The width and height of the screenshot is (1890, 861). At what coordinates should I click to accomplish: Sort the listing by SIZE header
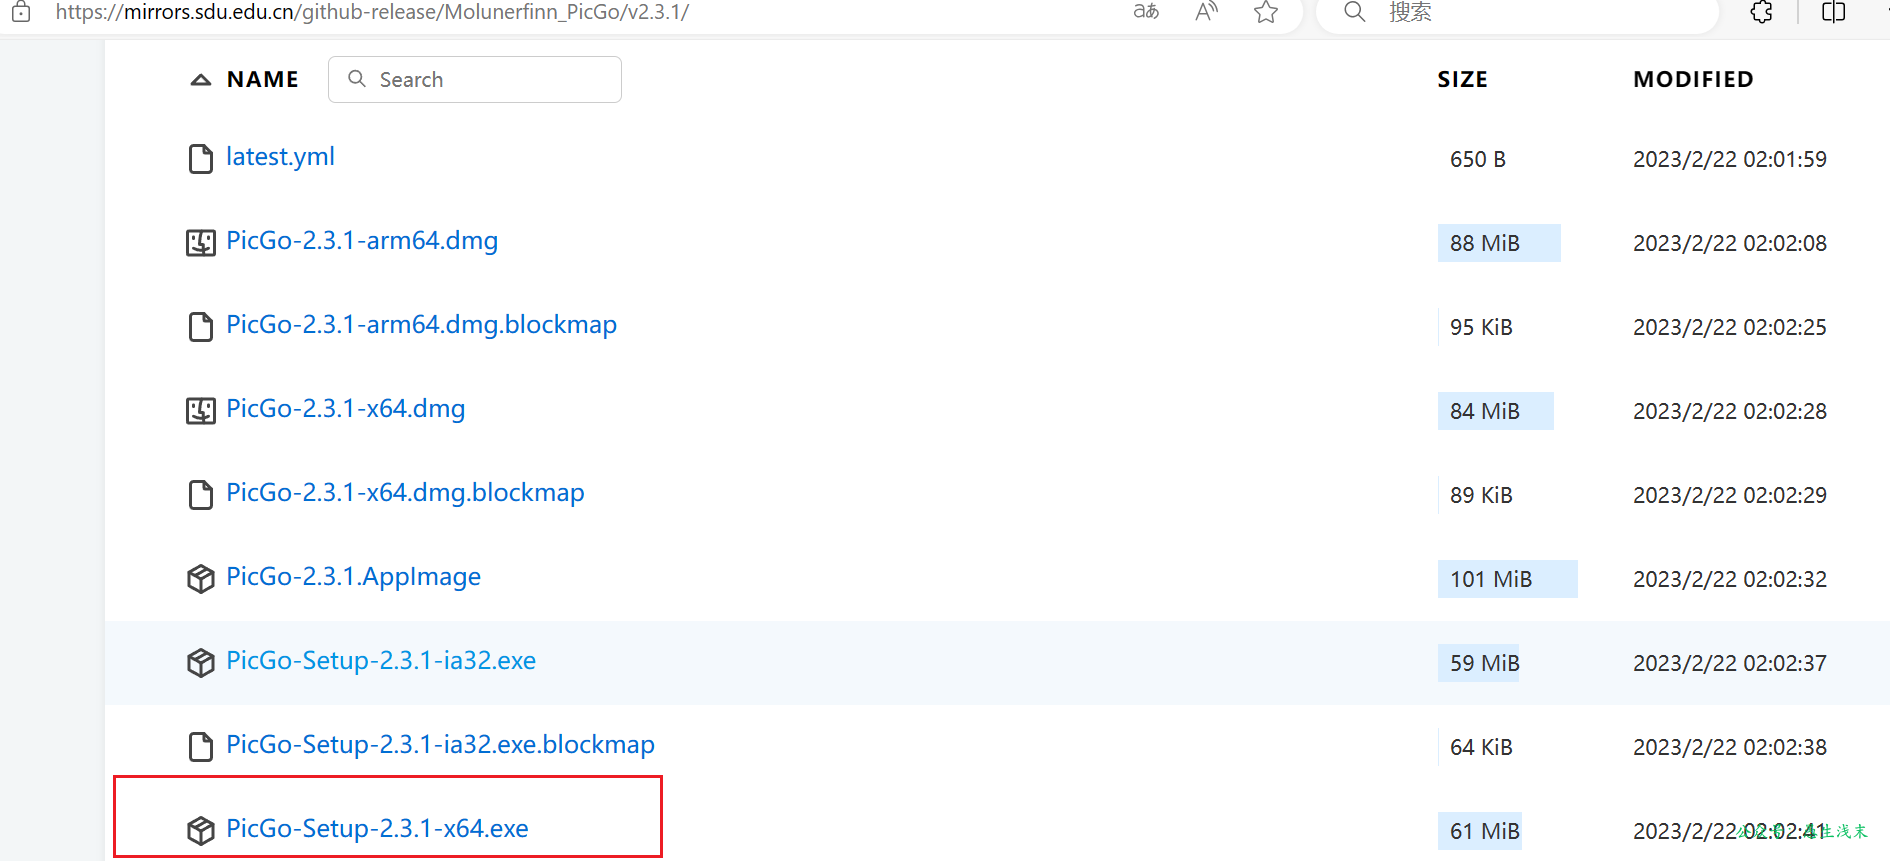pos(1462,79)
